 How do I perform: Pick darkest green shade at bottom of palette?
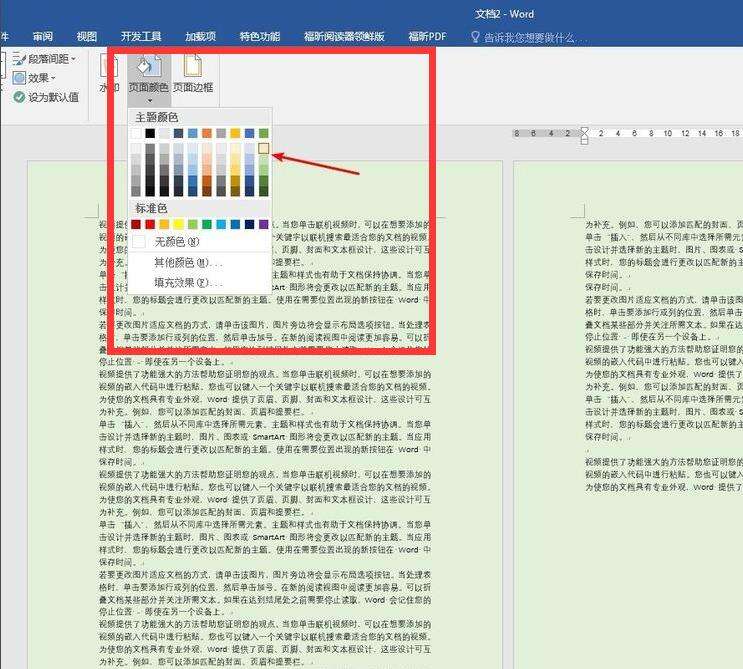[264, 191]
